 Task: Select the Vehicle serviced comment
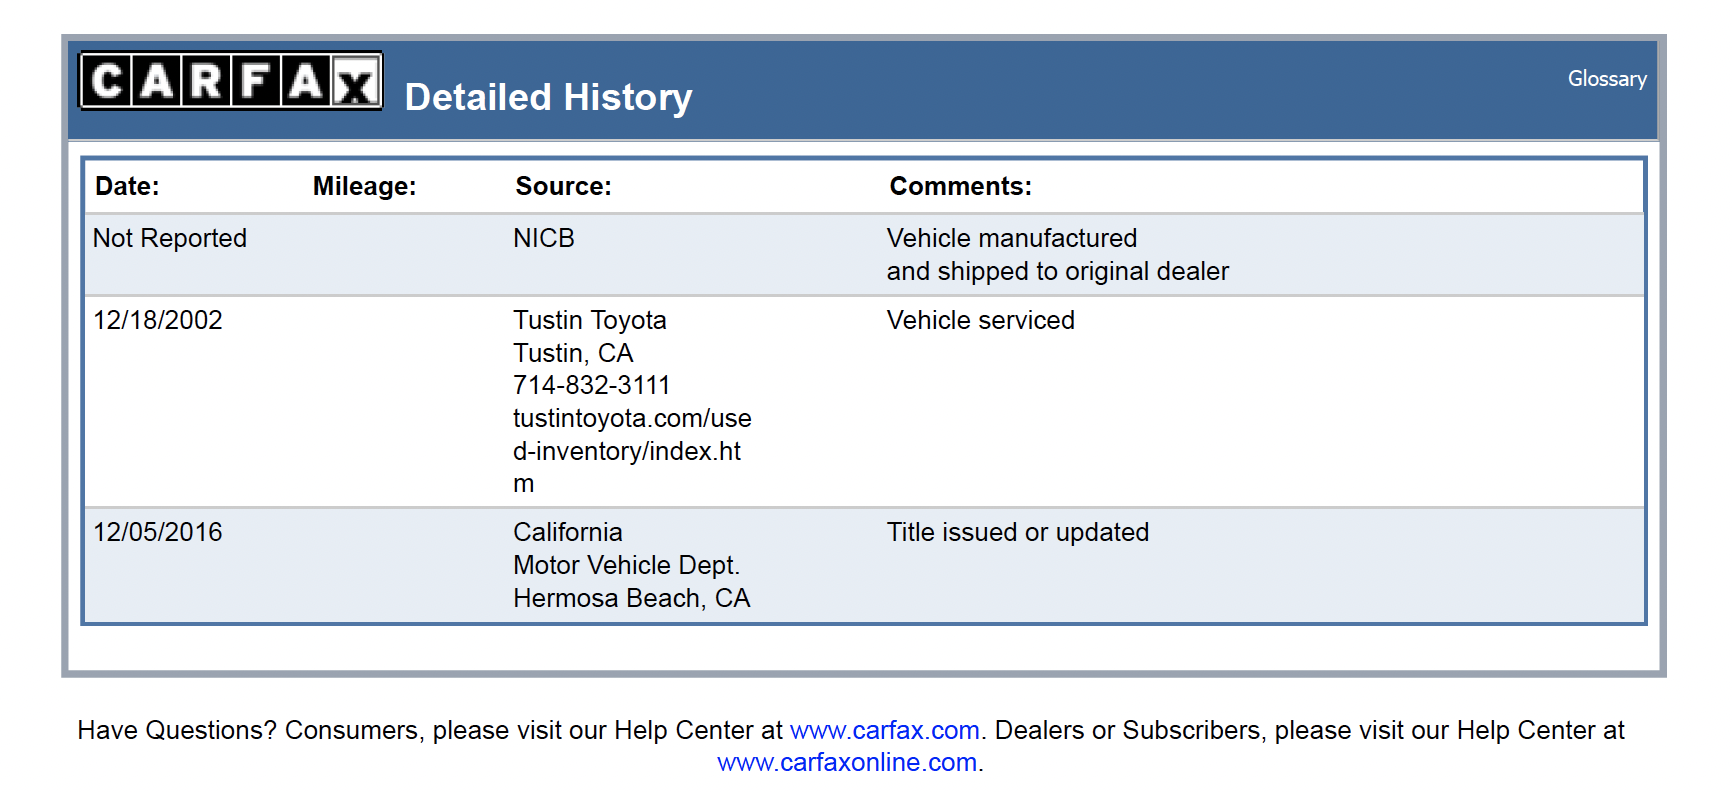coord(981,320)
